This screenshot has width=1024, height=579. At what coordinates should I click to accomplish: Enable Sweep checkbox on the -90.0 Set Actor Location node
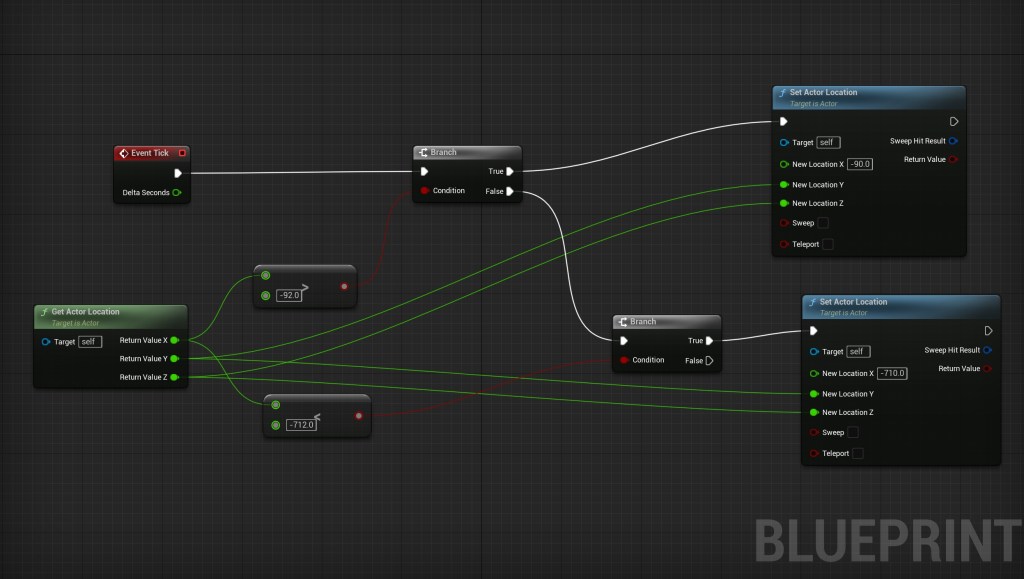[823, 223]
